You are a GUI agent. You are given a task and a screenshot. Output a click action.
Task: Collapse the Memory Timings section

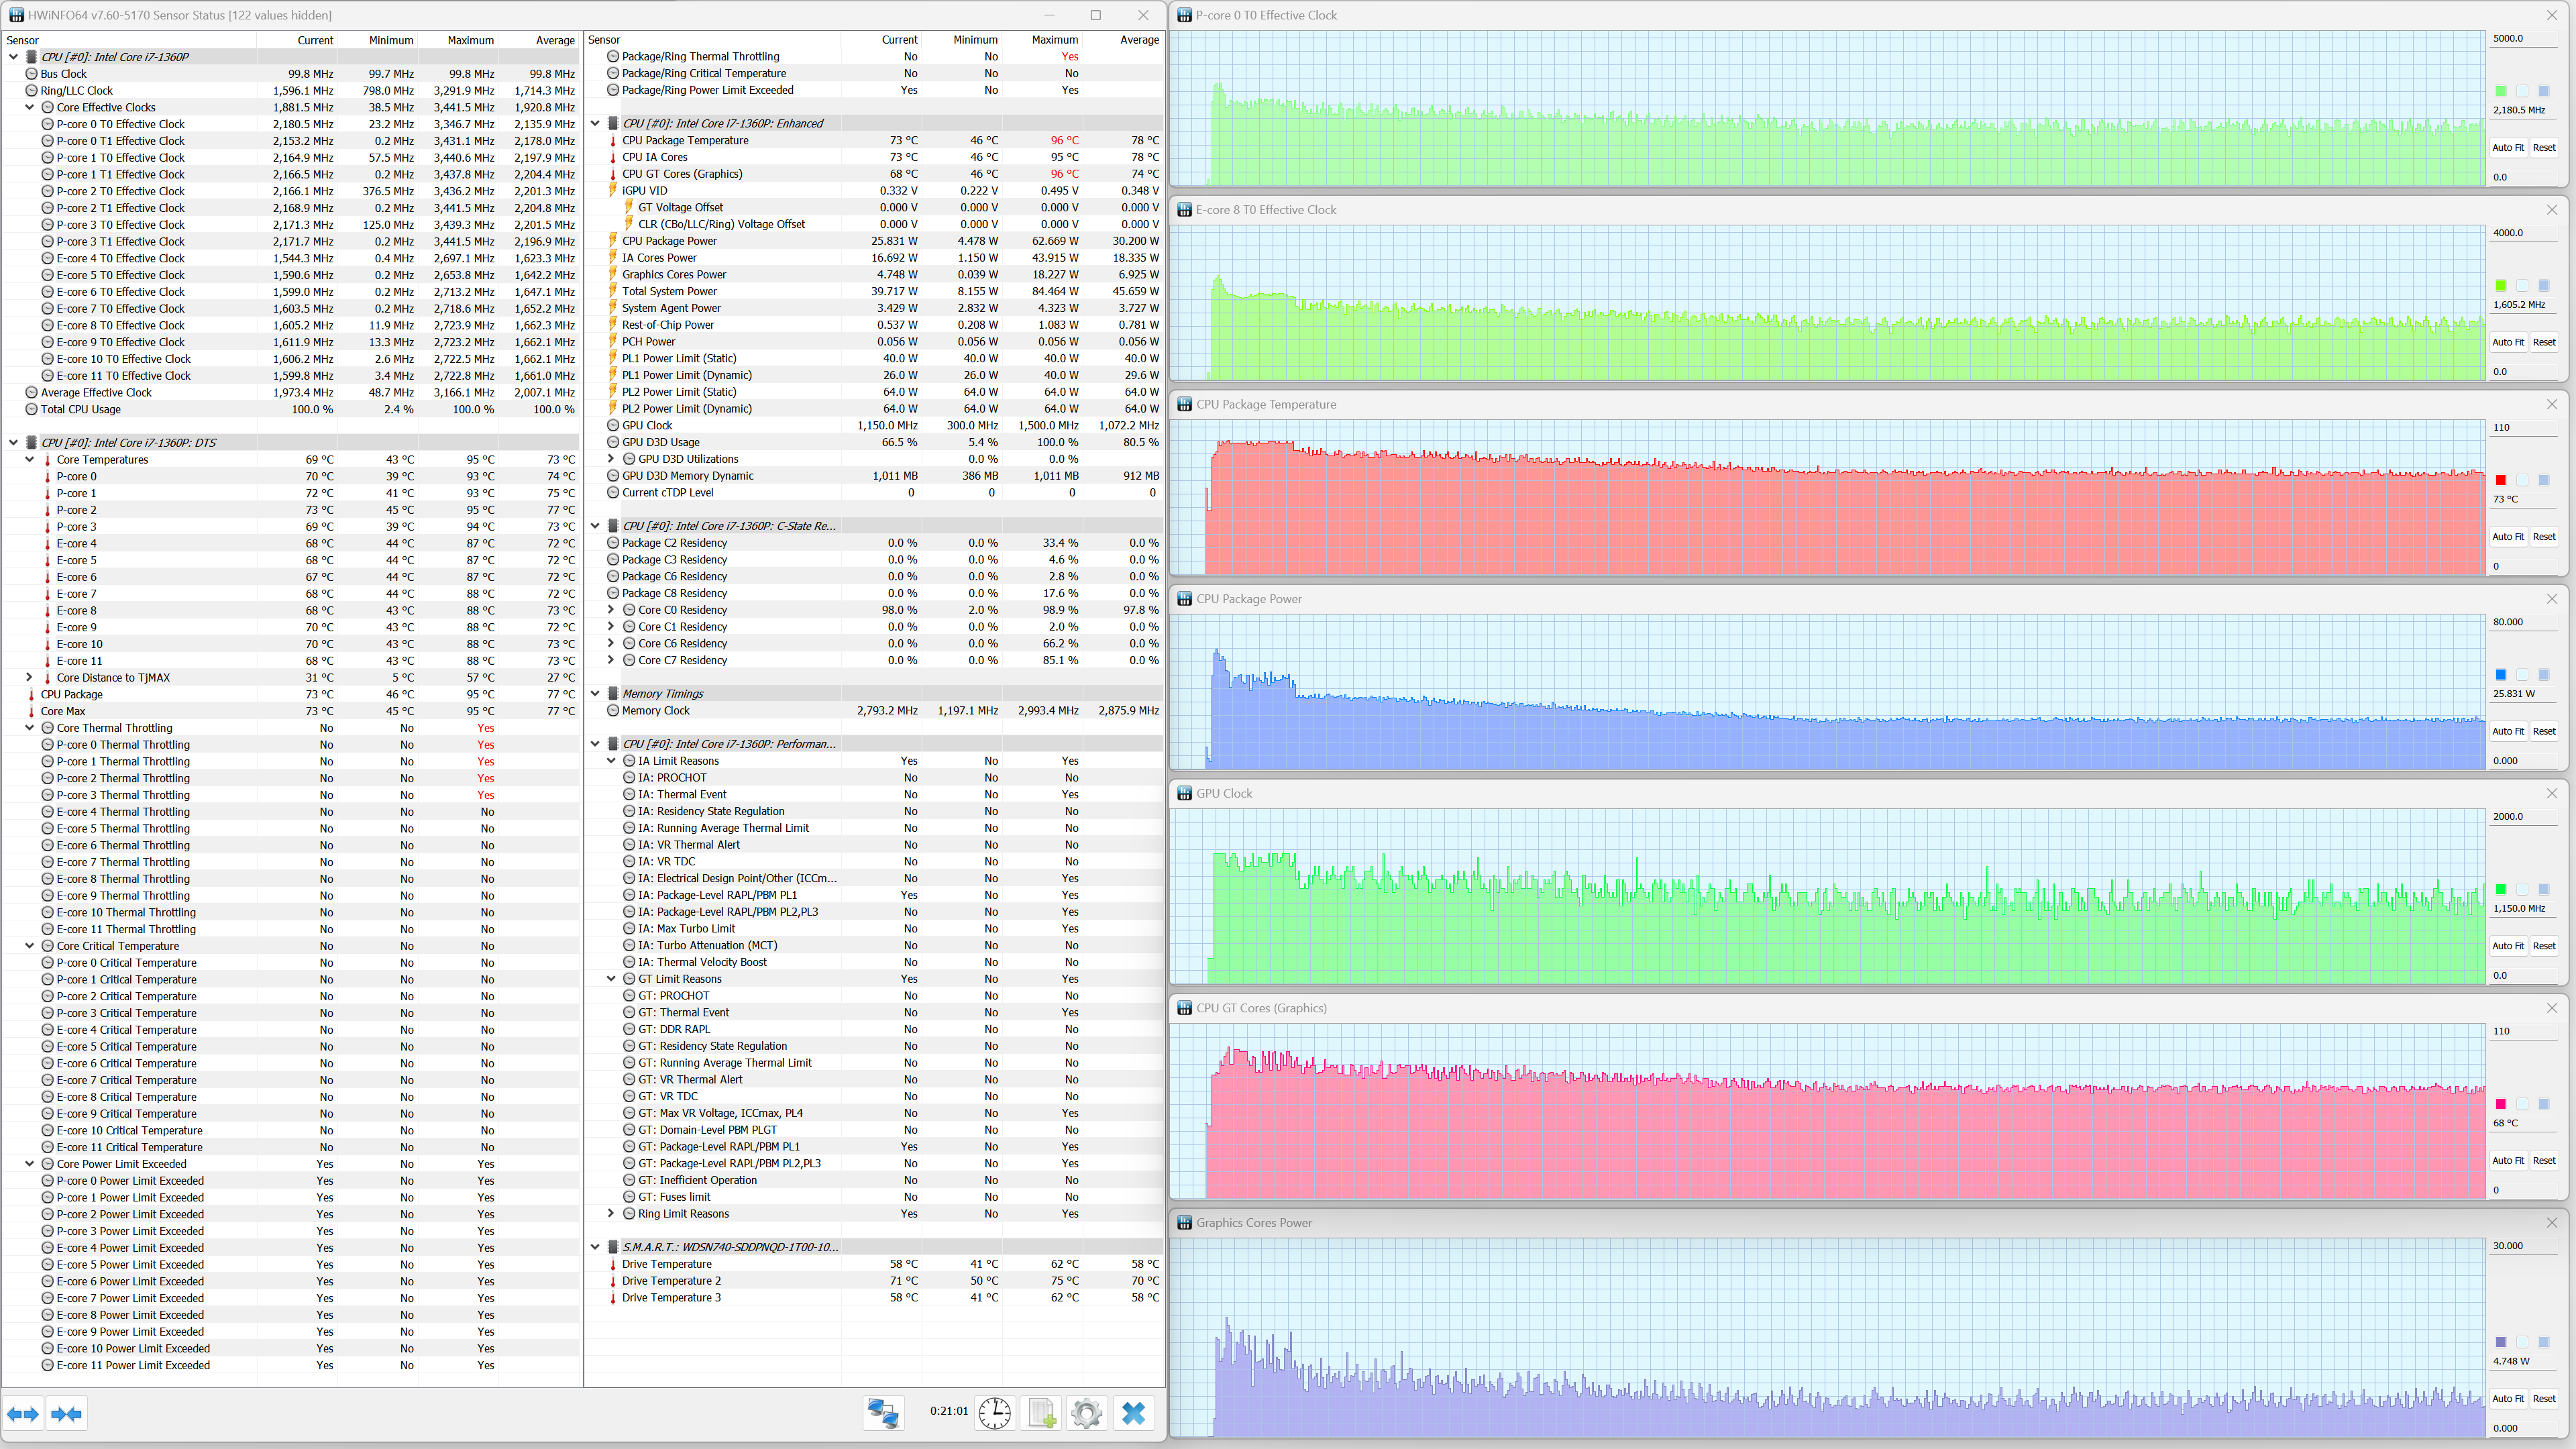[596, 693]
